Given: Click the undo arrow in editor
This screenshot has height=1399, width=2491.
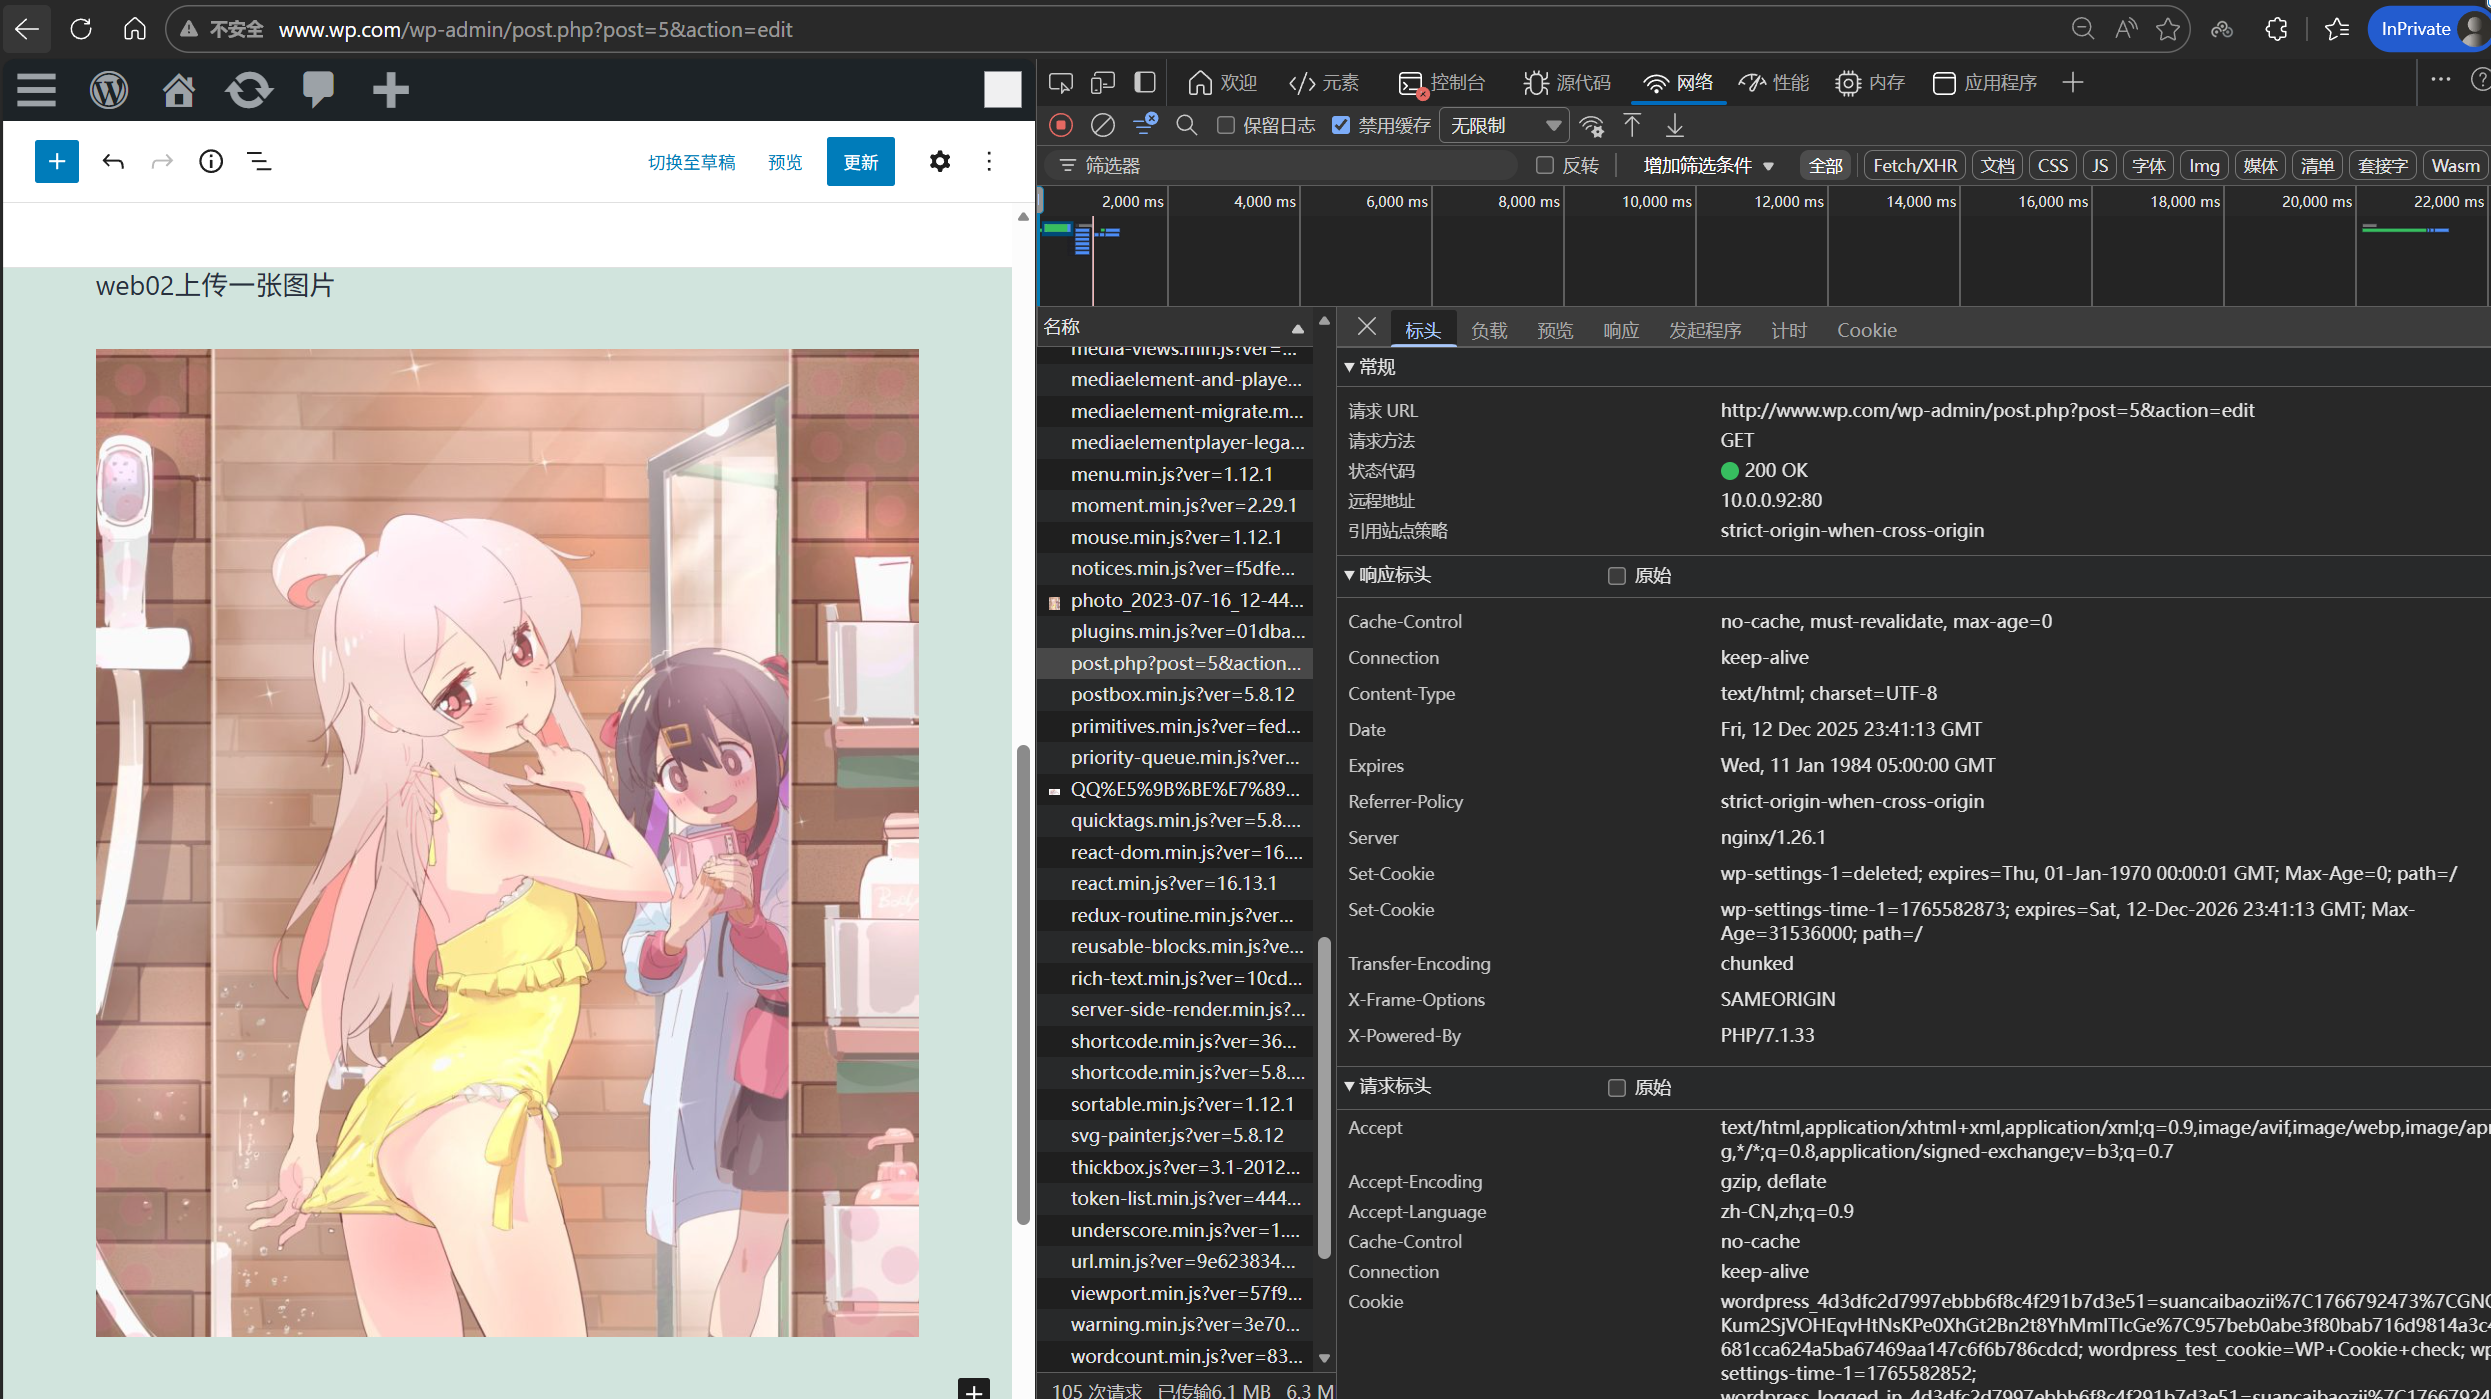Looking at the screenshot, I should tap(113, 162).
